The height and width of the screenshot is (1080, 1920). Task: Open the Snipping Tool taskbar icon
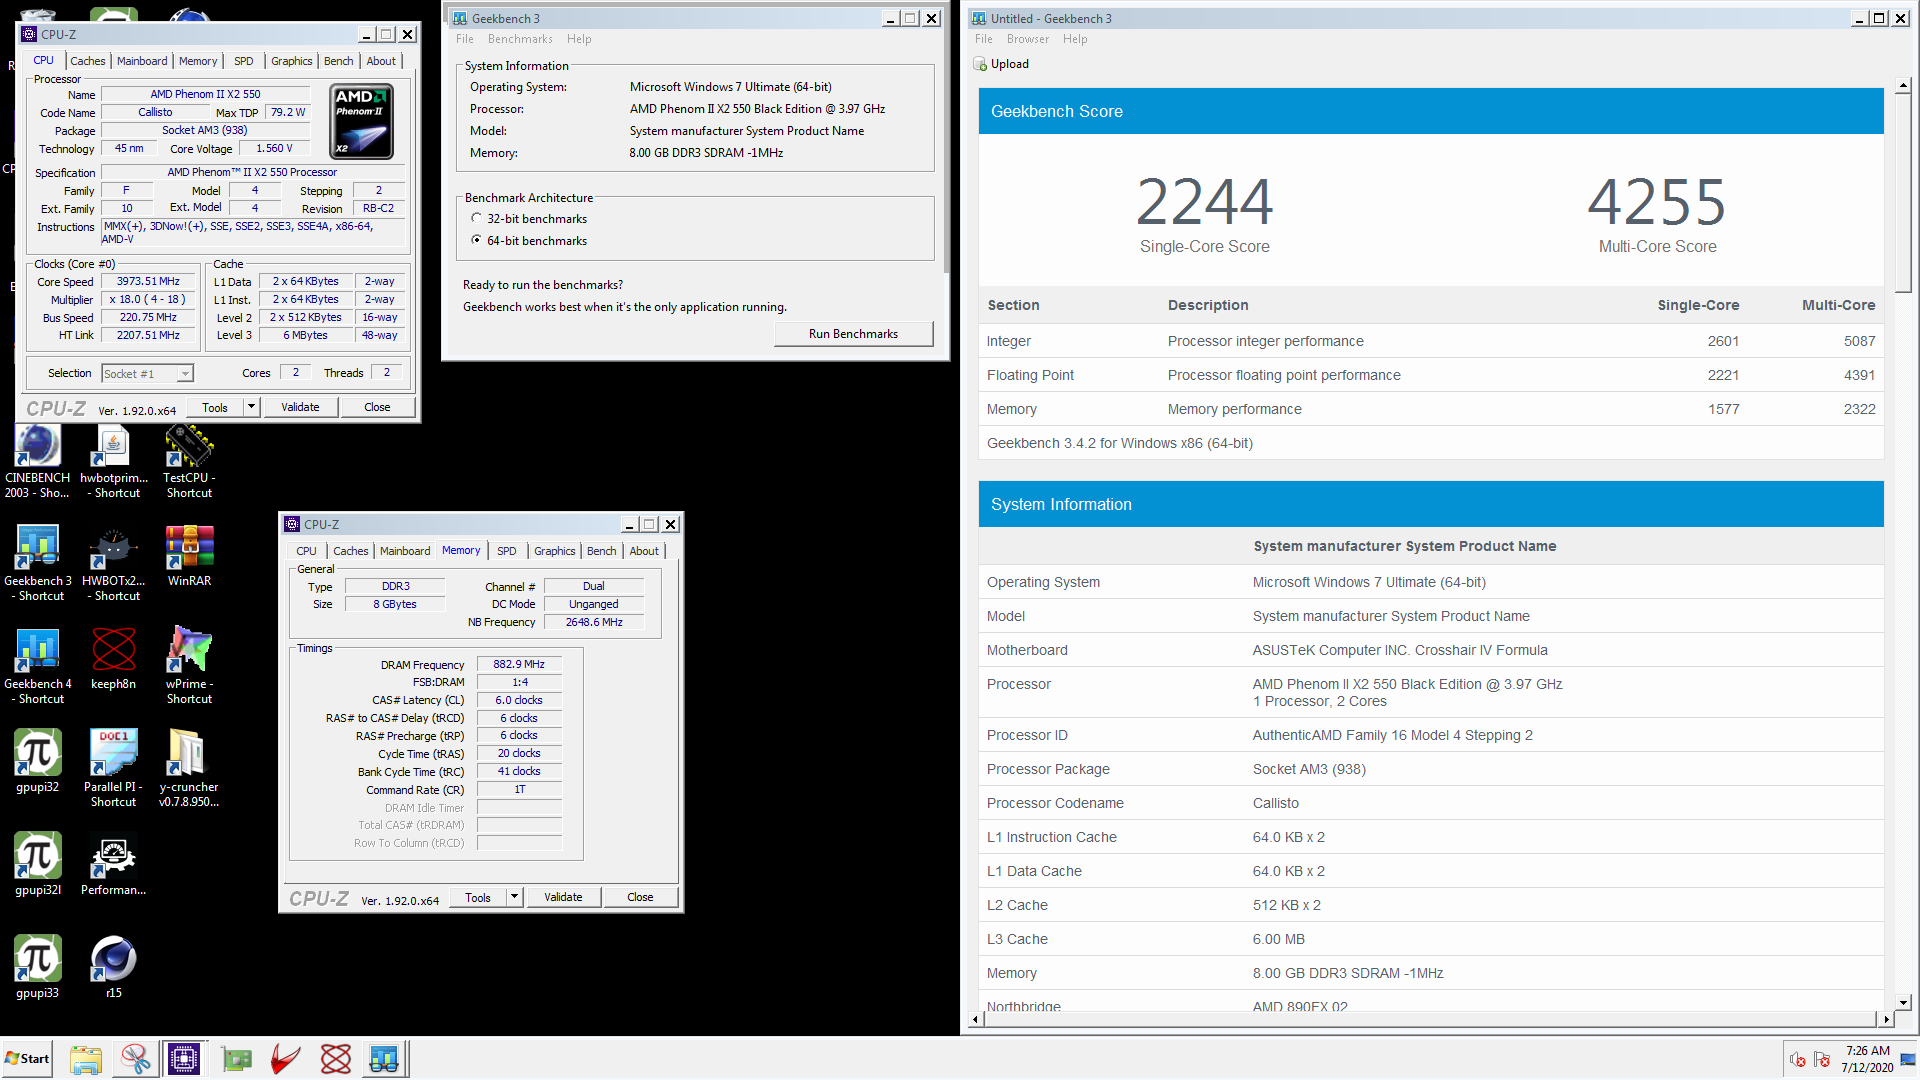point(136,1059)
